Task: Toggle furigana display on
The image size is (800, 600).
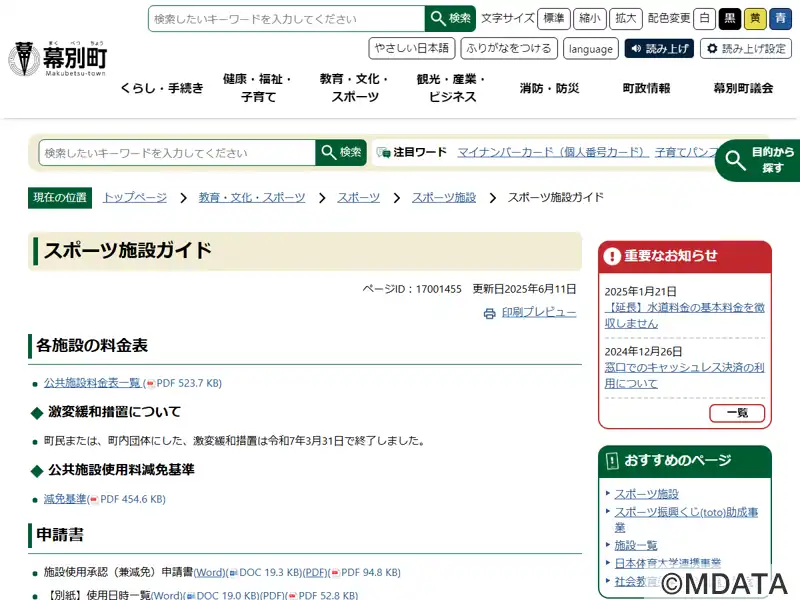Action: pyautogui.click(x=509, y=48)
